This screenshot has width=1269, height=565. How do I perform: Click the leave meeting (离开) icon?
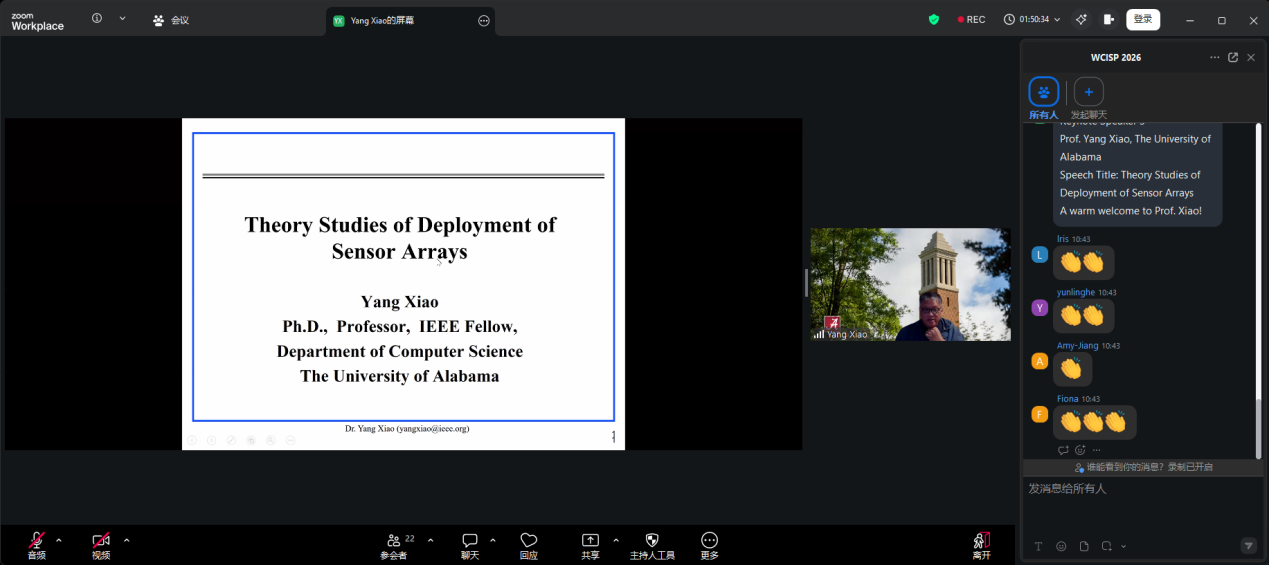click(x=981, y=541)
